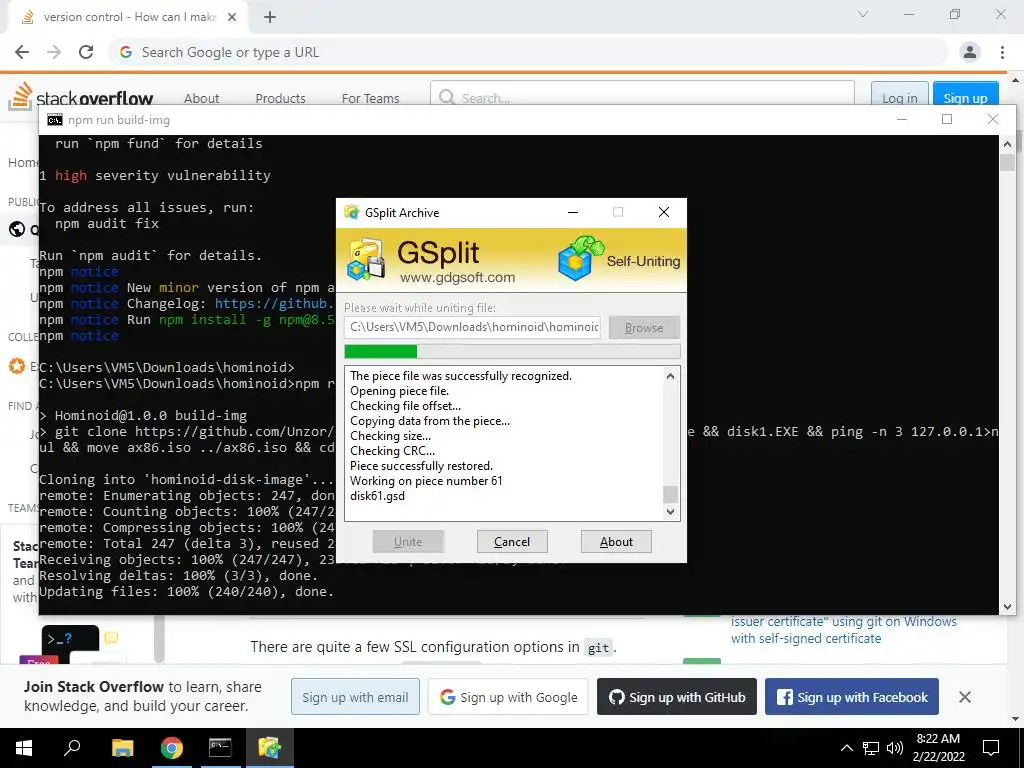Open the www.gdgsoft.com link text
The image size is (1024, 768).
coord(457,277)
